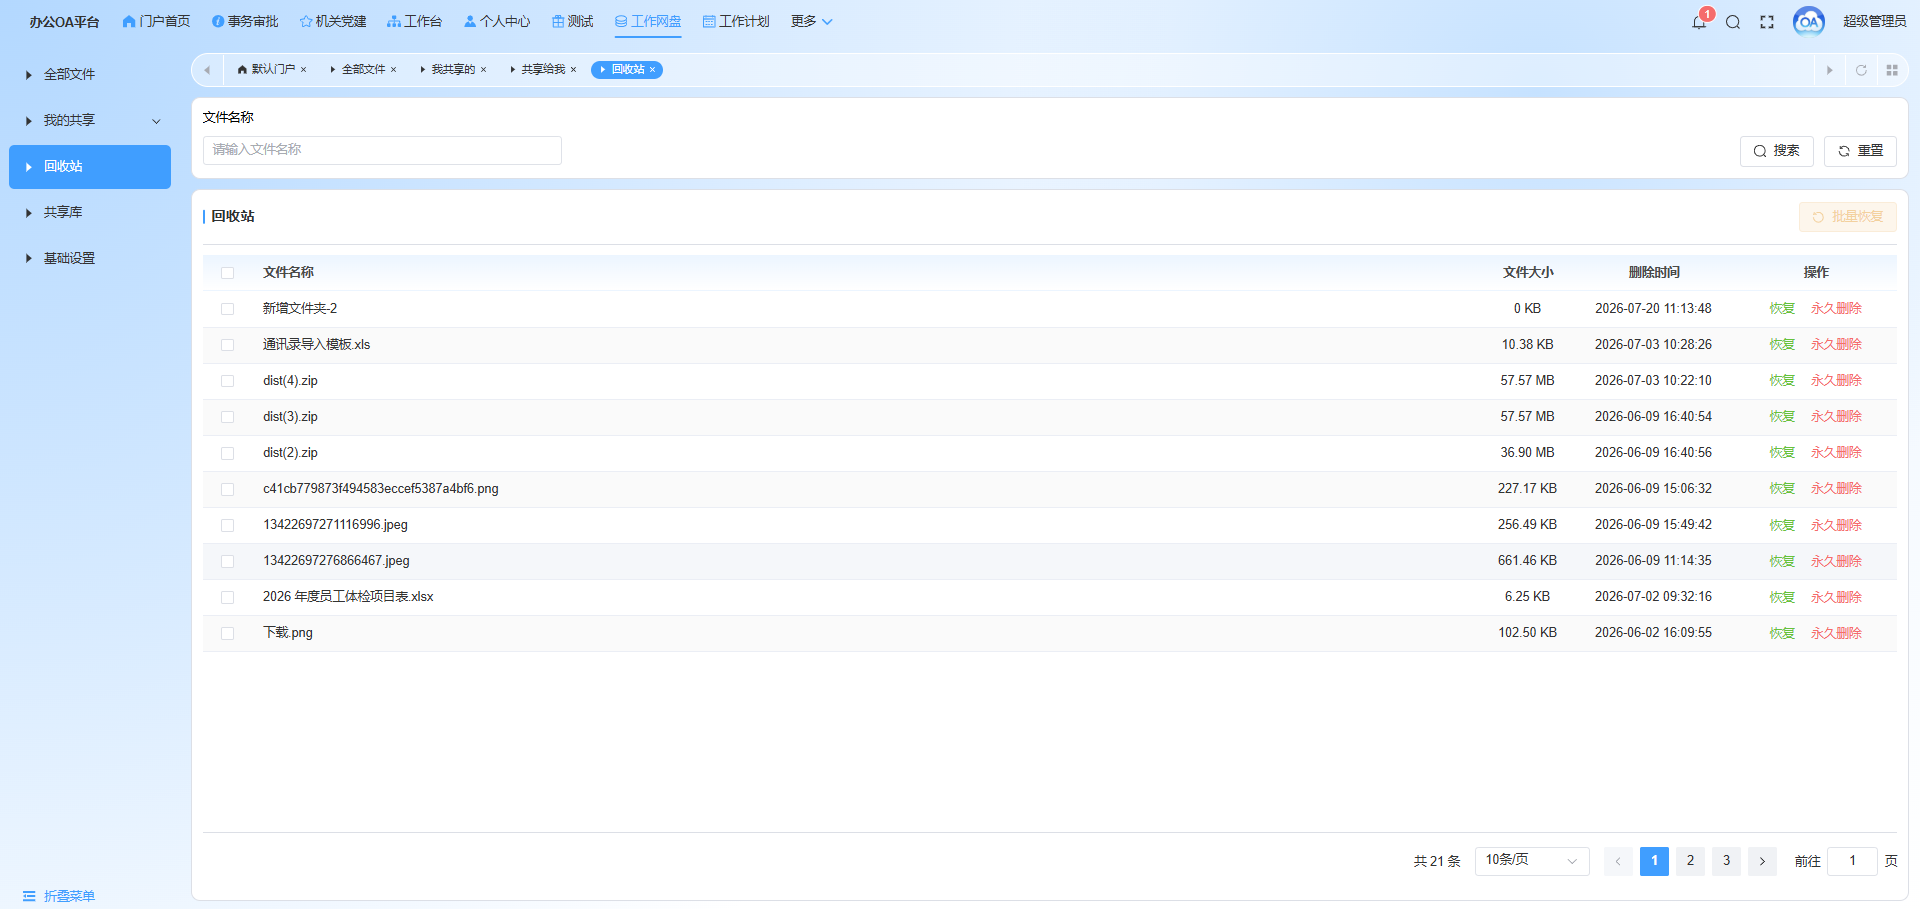Open the 工作台 menu
Image resolution: width=1920 pixels, height=909 pixels.
pos(414,21)
